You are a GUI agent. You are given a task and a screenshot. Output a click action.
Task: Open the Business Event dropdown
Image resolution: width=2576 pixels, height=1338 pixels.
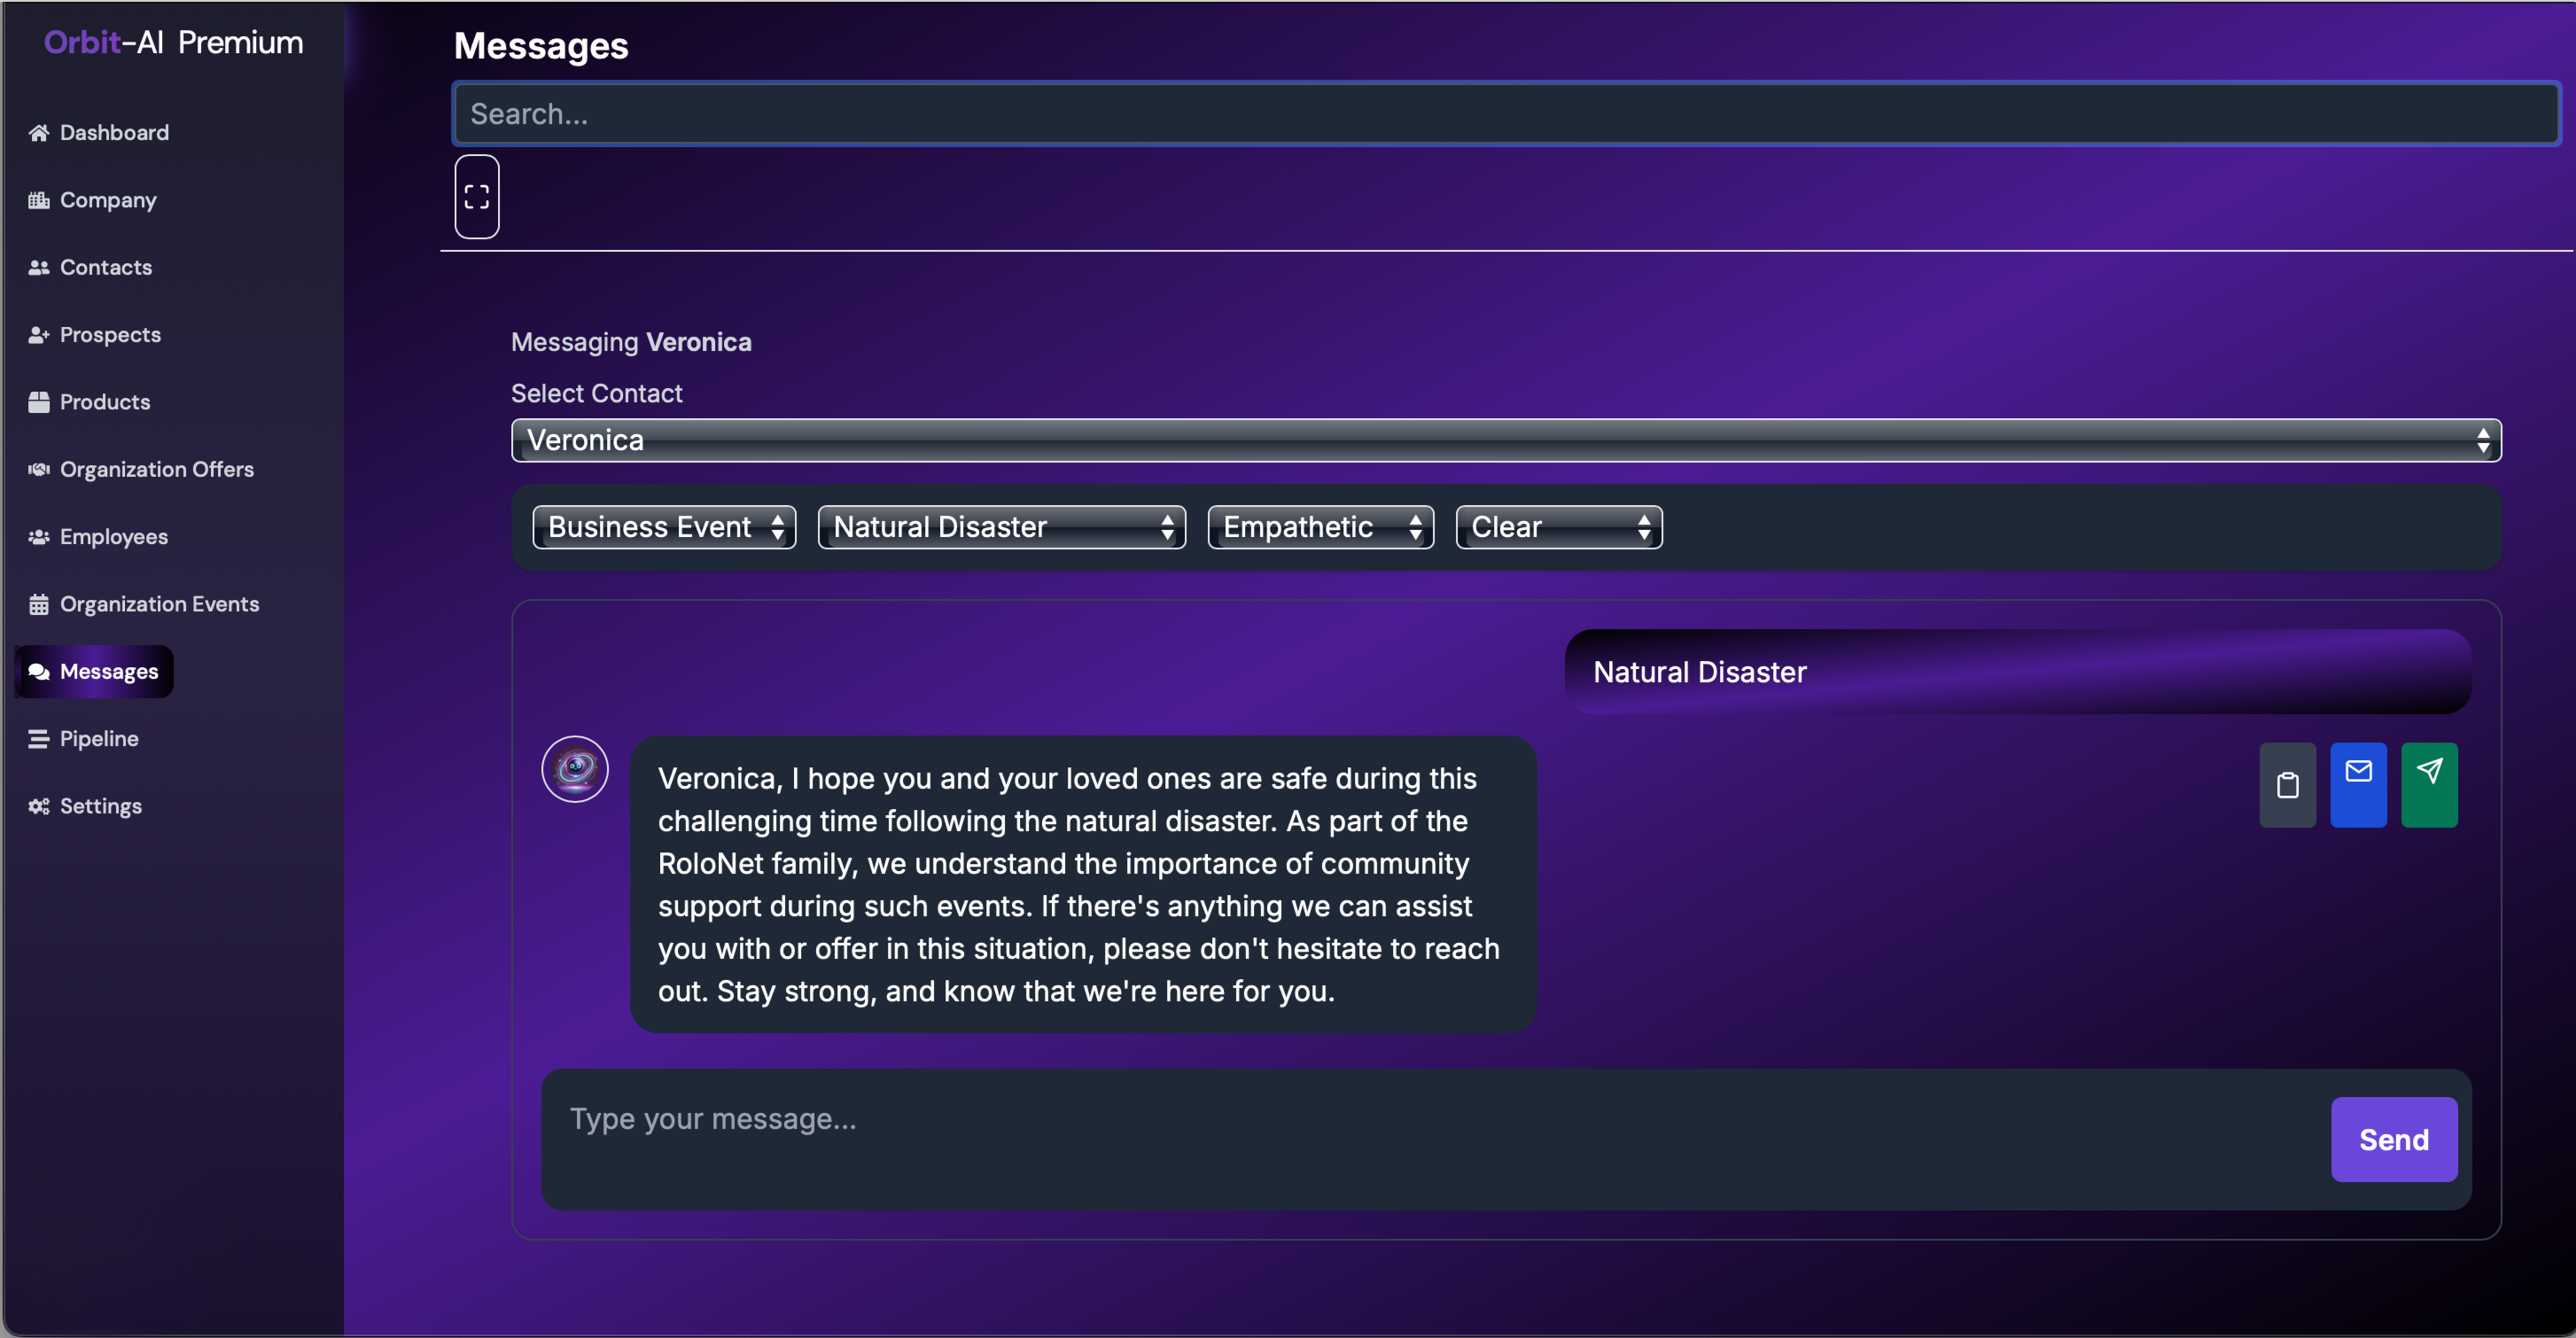(664, 527)
